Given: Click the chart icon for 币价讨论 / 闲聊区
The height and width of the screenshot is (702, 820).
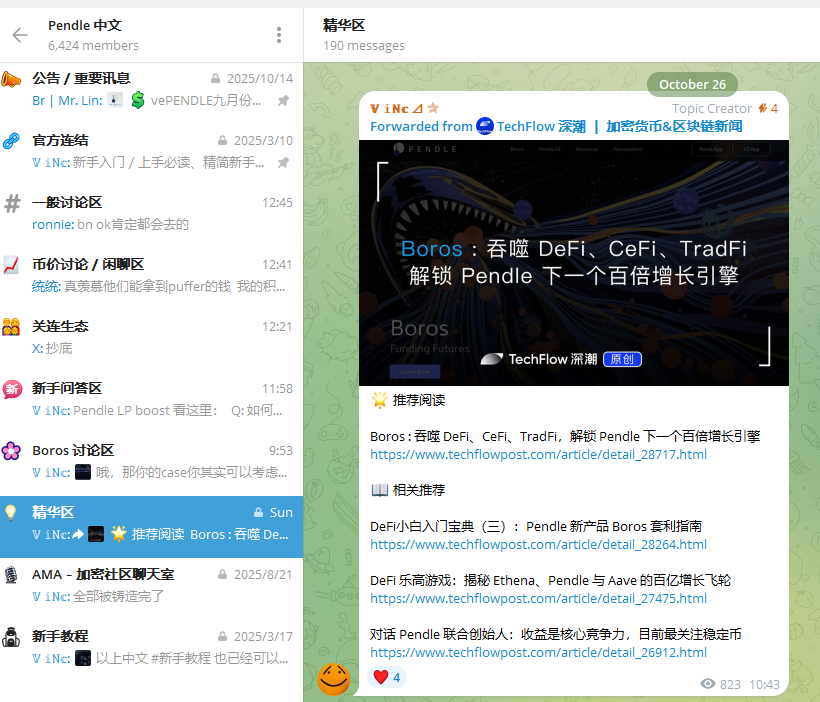Looking at the screenshot, I should (x=12, y=265).
